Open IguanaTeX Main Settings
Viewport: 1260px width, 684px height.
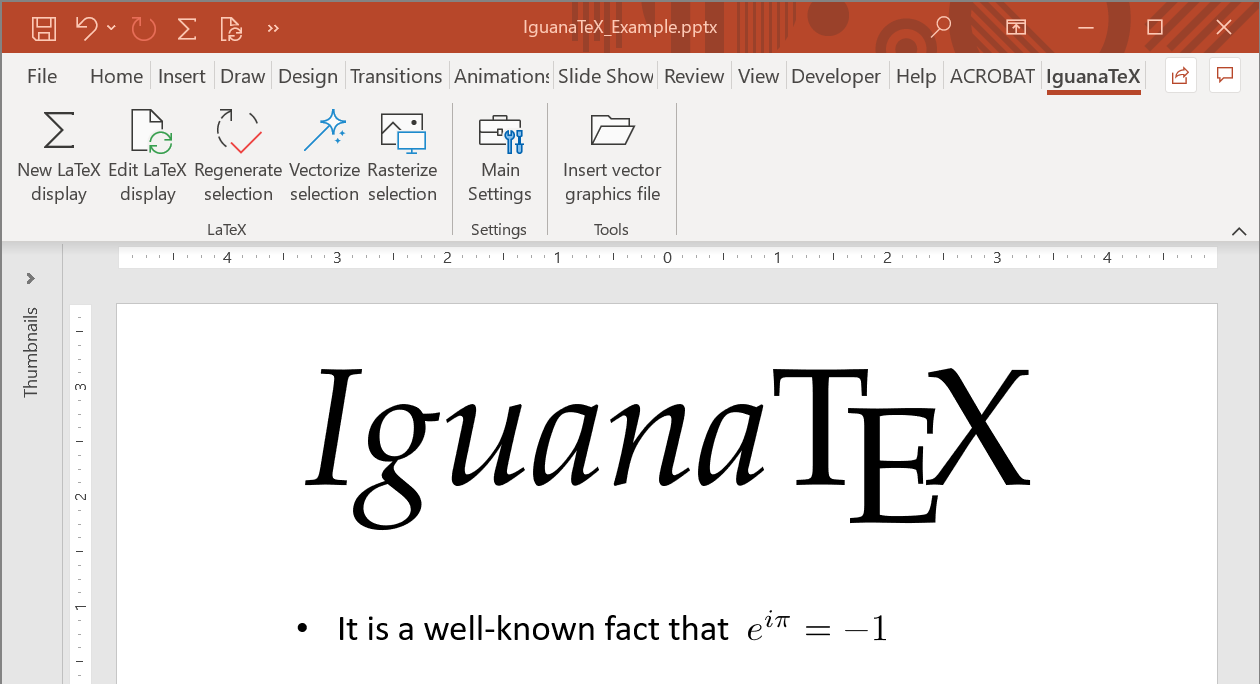pos(500,157)
